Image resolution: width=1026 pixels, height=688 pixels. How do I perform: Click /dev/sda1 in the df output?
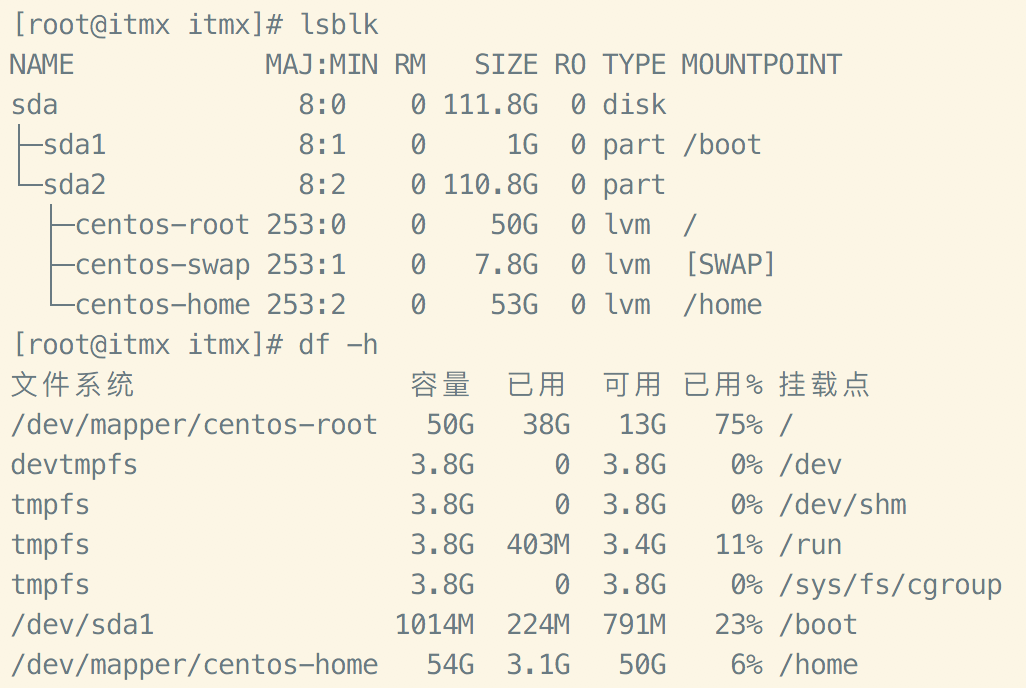[82, 625]
